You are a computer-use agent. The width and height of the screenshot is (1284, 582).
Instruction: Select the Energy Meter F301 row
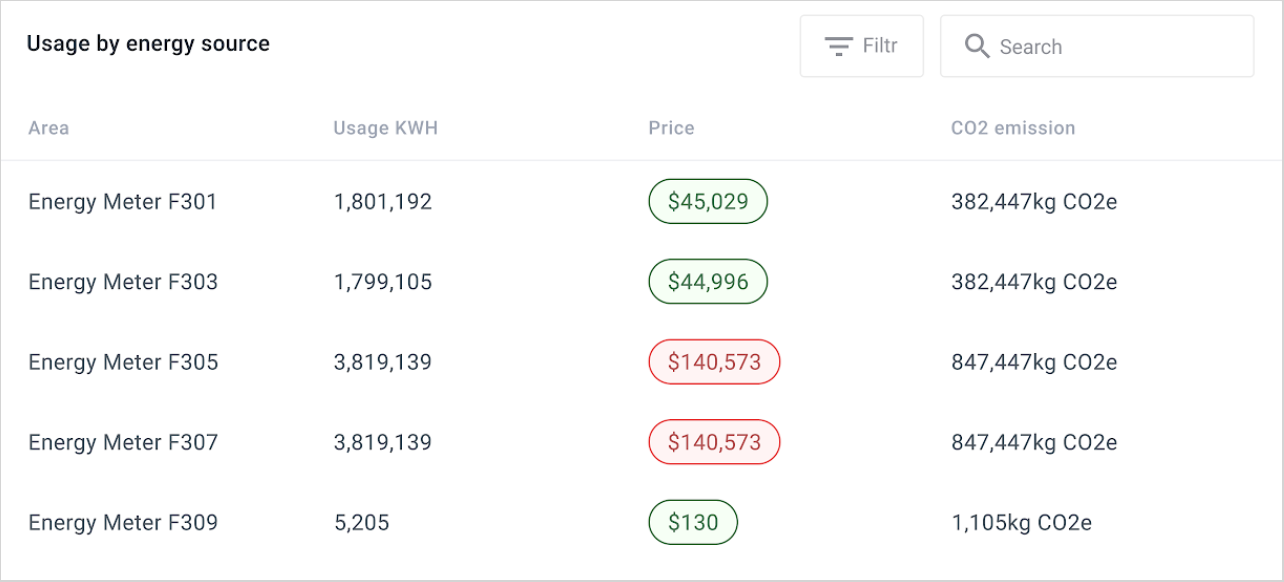(x=123, y=202)
